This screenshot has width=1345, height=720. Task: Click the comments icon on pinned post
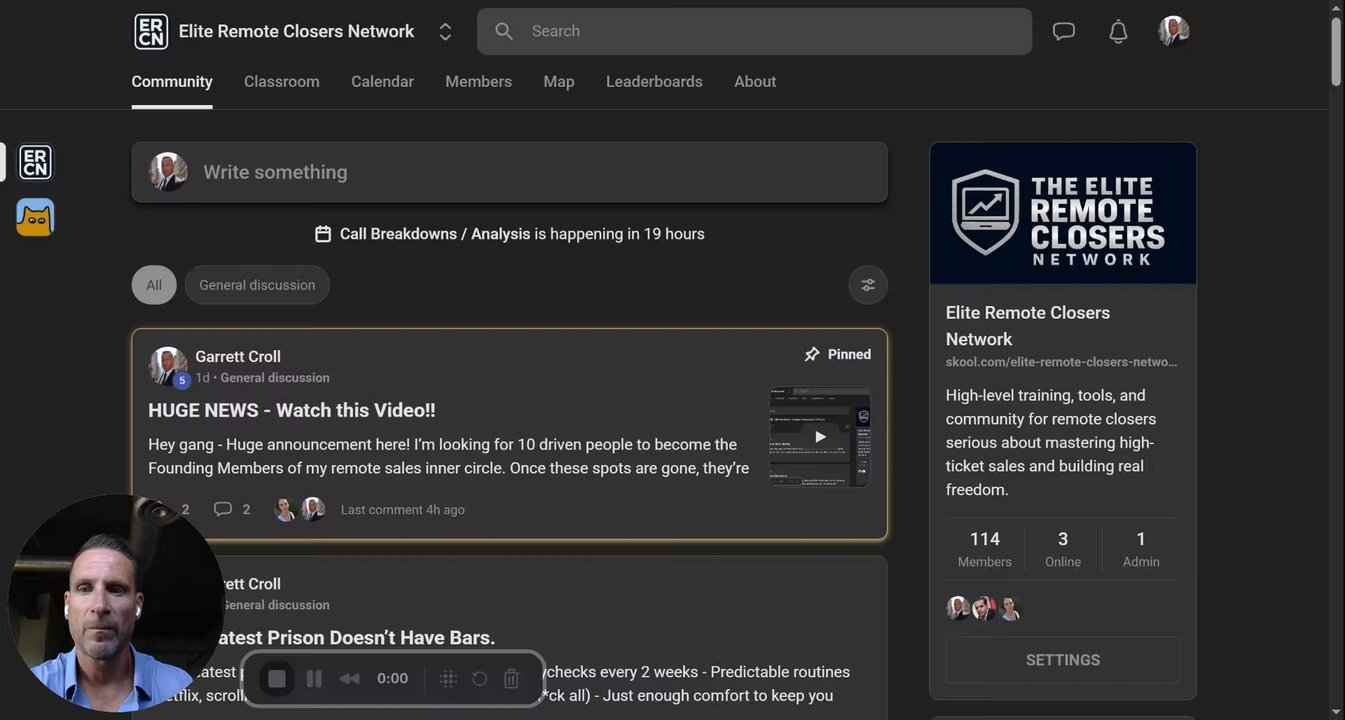pyautogui.click(x=222, y=509)
